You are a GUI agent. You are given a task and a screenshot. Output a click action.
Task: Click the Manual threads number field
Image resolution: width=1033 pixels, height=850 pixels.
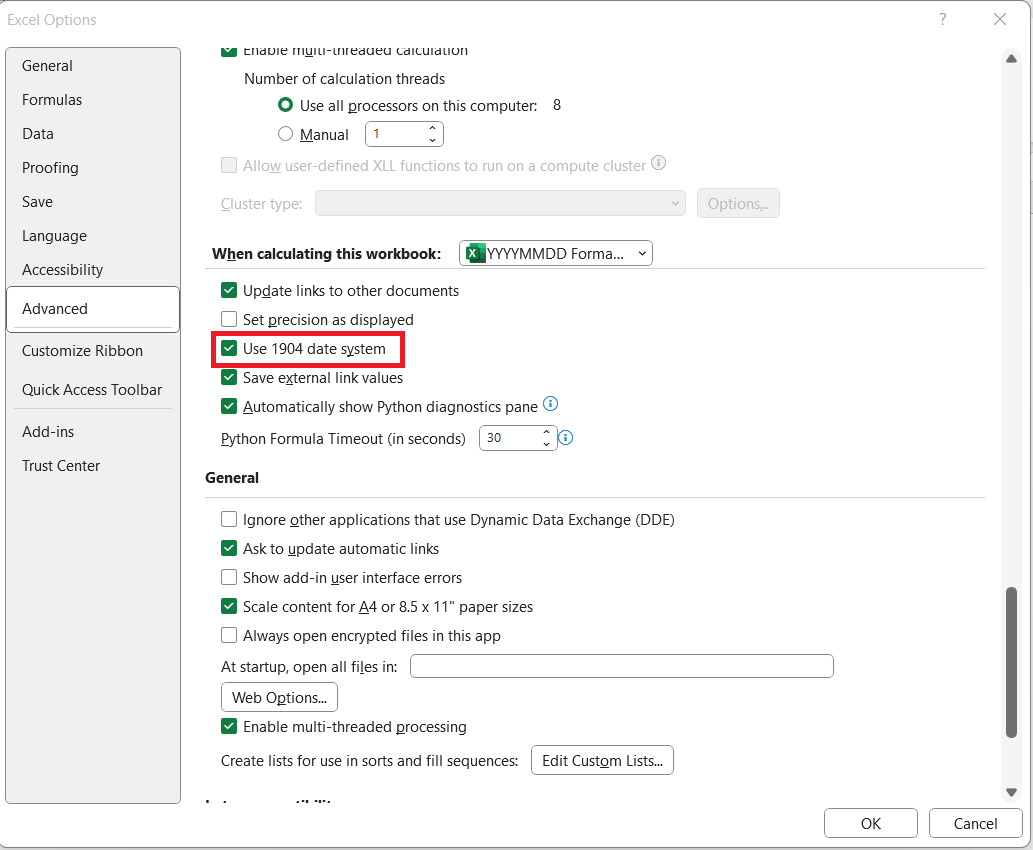pyautogui.click(x=397, y=134)
